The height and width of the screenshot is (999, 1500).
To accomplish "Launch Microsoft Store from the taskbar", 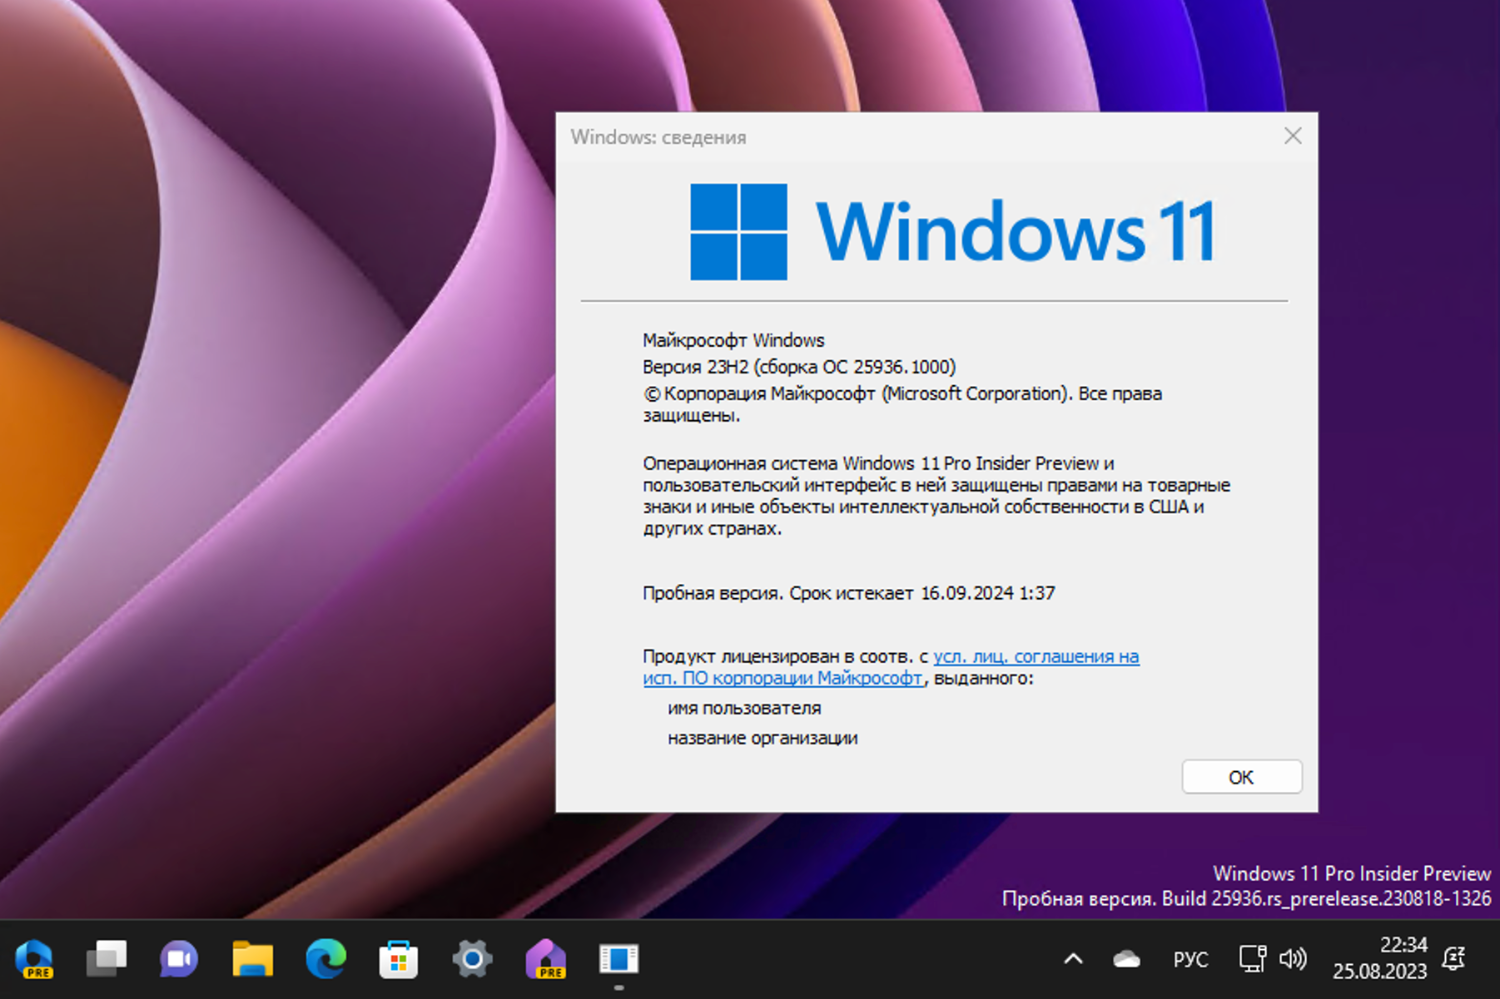I will tap(398, 958).
